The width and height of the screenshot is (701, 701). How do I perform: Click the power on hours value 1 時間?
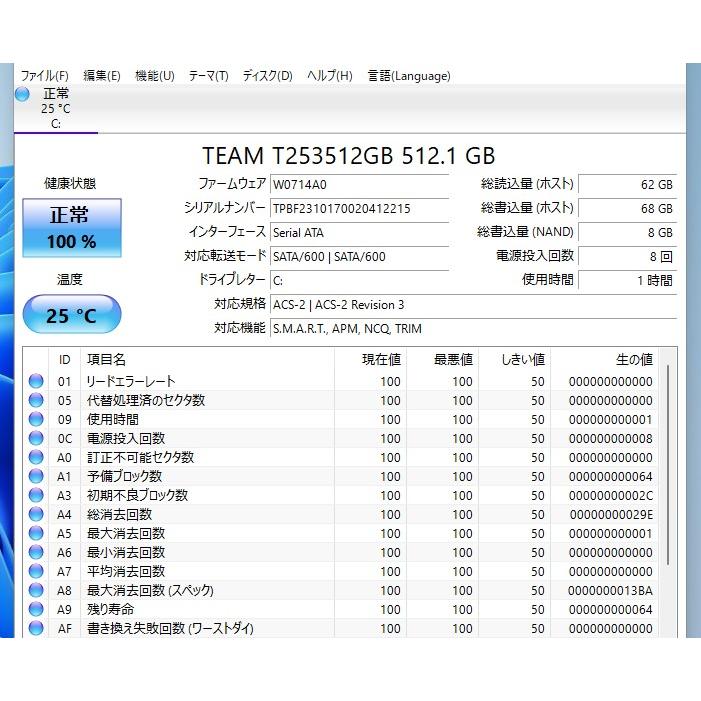pos(627,280)
